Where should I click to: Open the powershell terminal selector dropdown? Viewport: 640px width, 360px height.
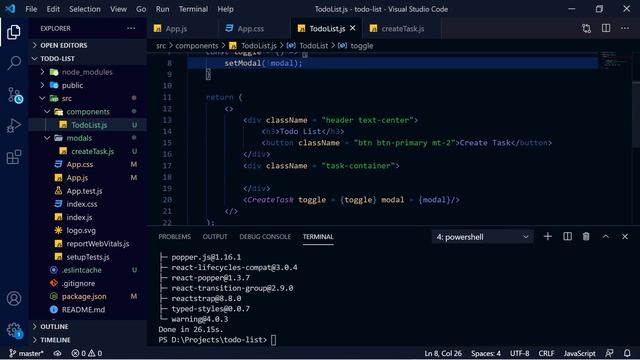[x=482, y=237]
